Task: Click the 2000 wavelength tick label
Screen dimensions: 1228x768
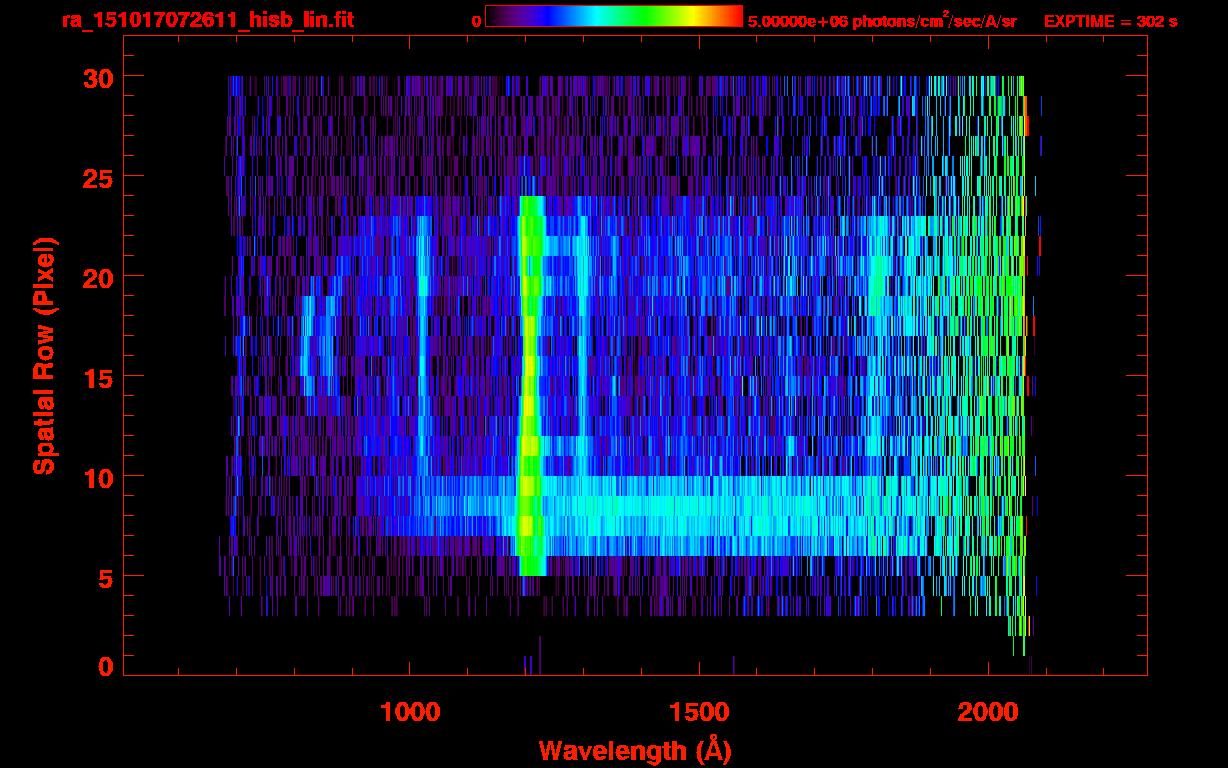Action: [x=988, y=712]
